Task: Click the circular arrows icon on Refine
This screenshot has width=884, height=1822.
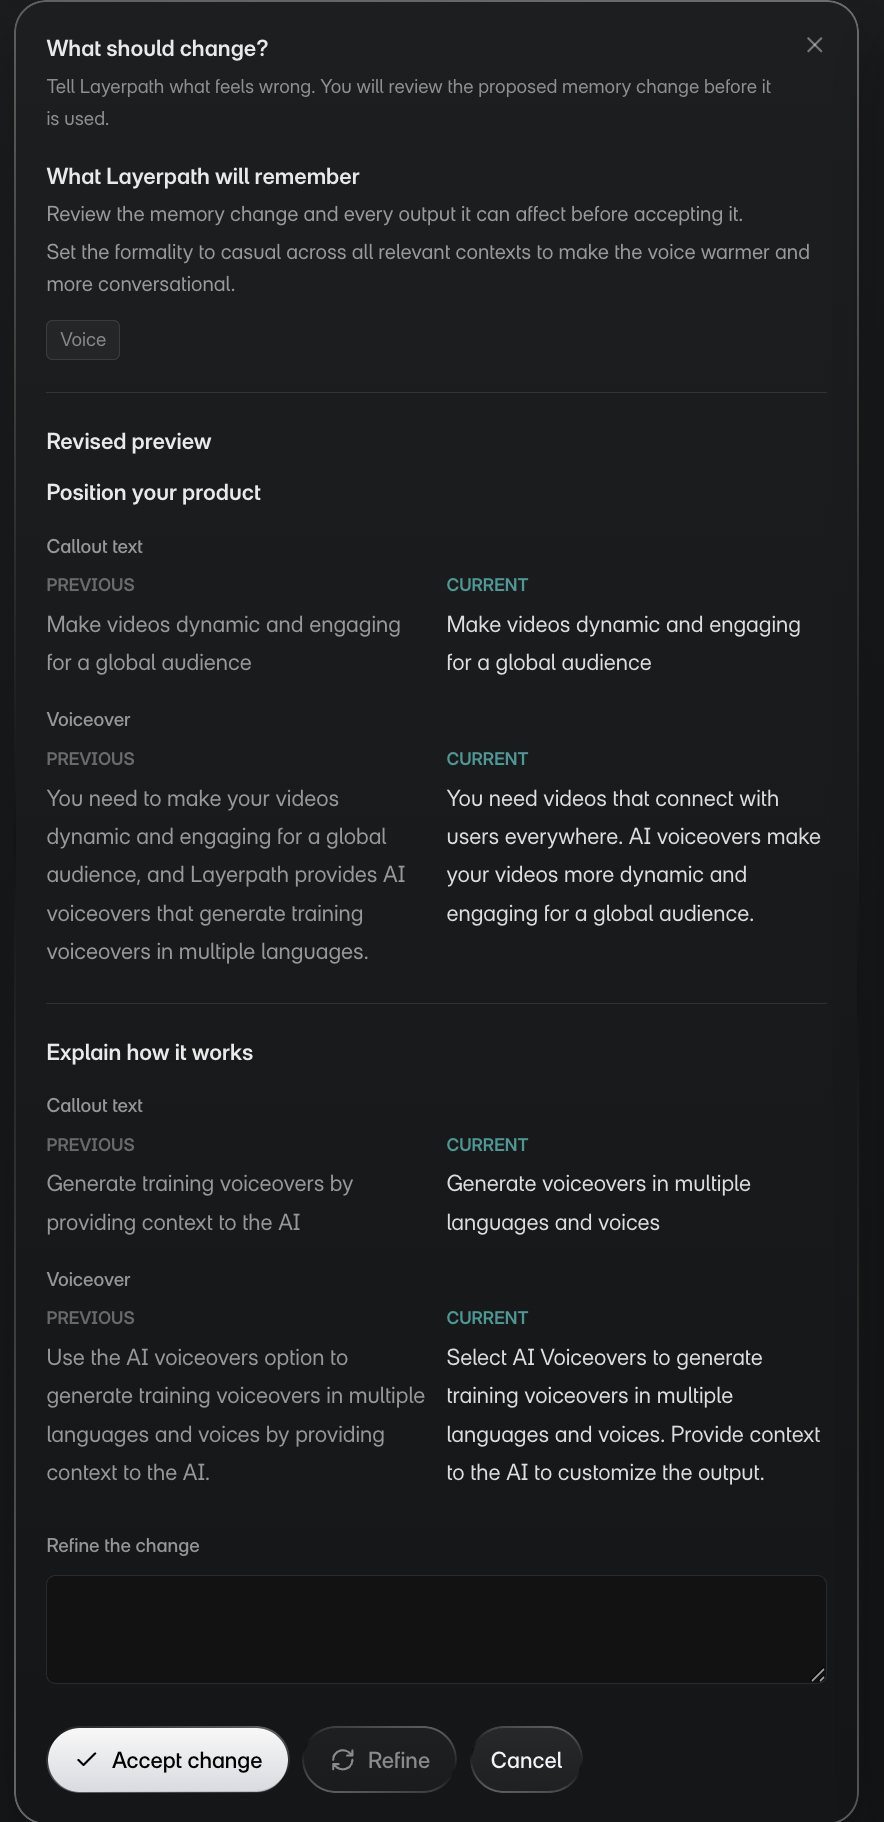Action: (343, 1760)
